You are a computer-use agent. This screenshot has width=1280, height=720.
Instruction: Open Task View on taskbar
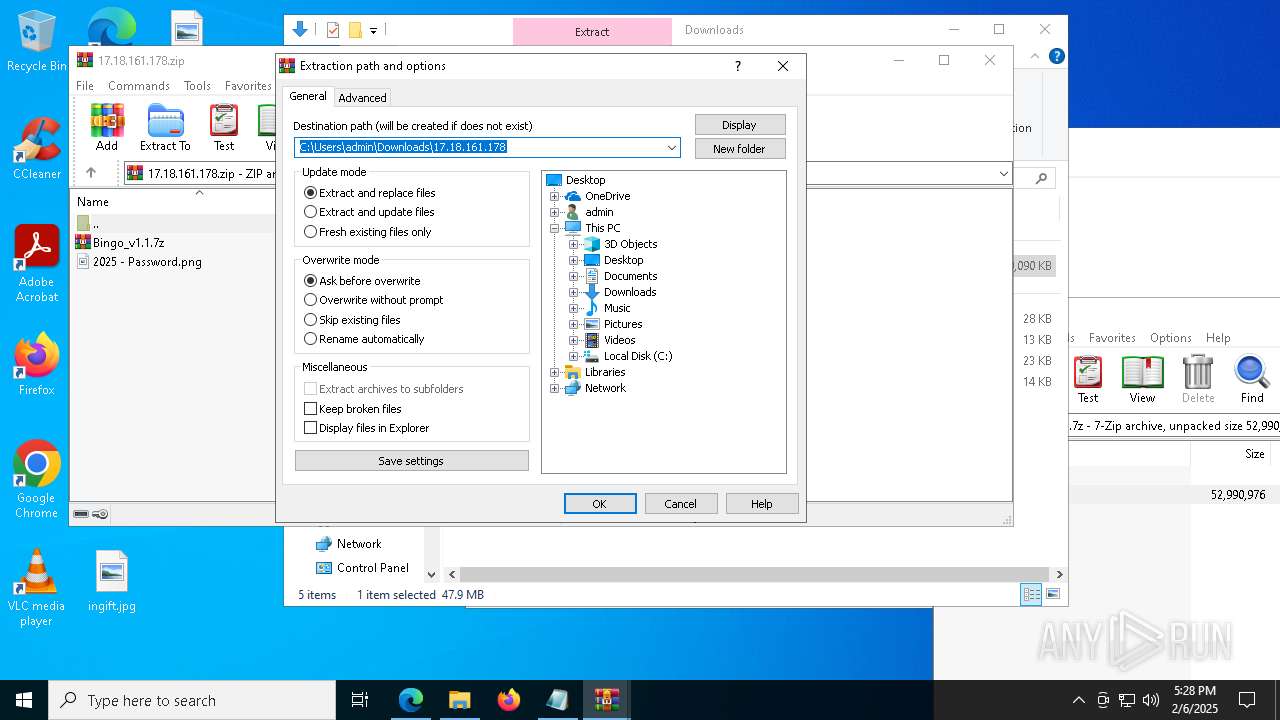360,700
